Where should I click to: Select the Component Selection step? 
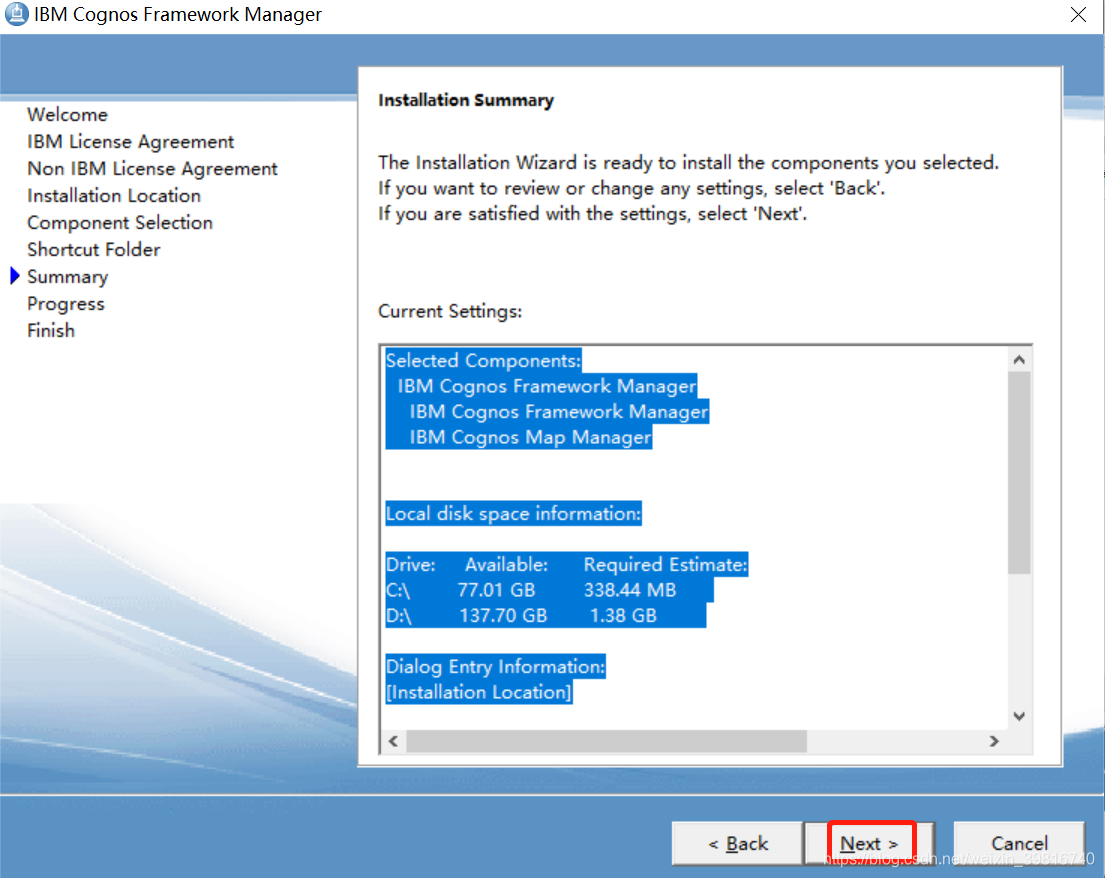[x=120, y=223]
